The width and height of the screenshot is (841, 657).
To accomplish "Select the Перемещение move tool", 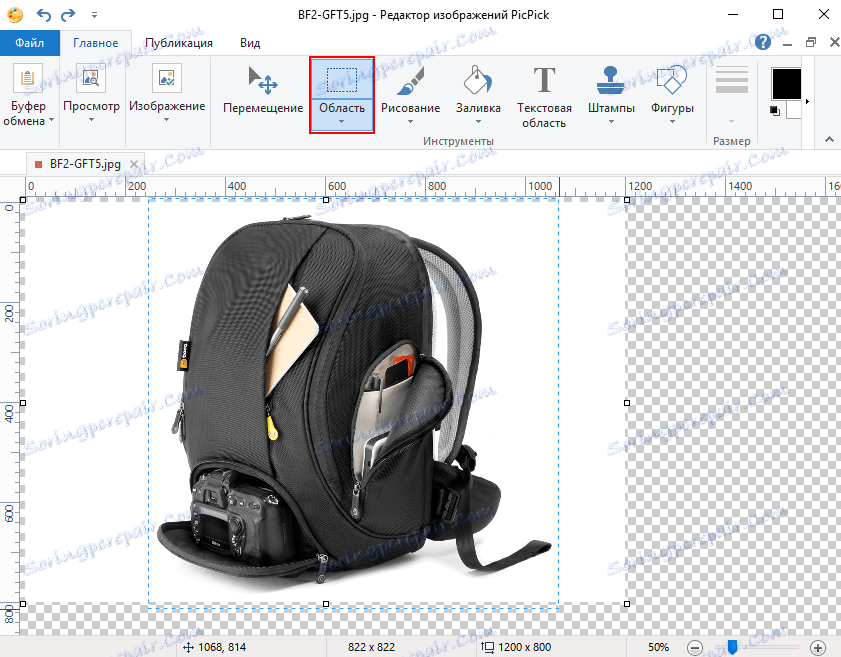I will (263, 92).
